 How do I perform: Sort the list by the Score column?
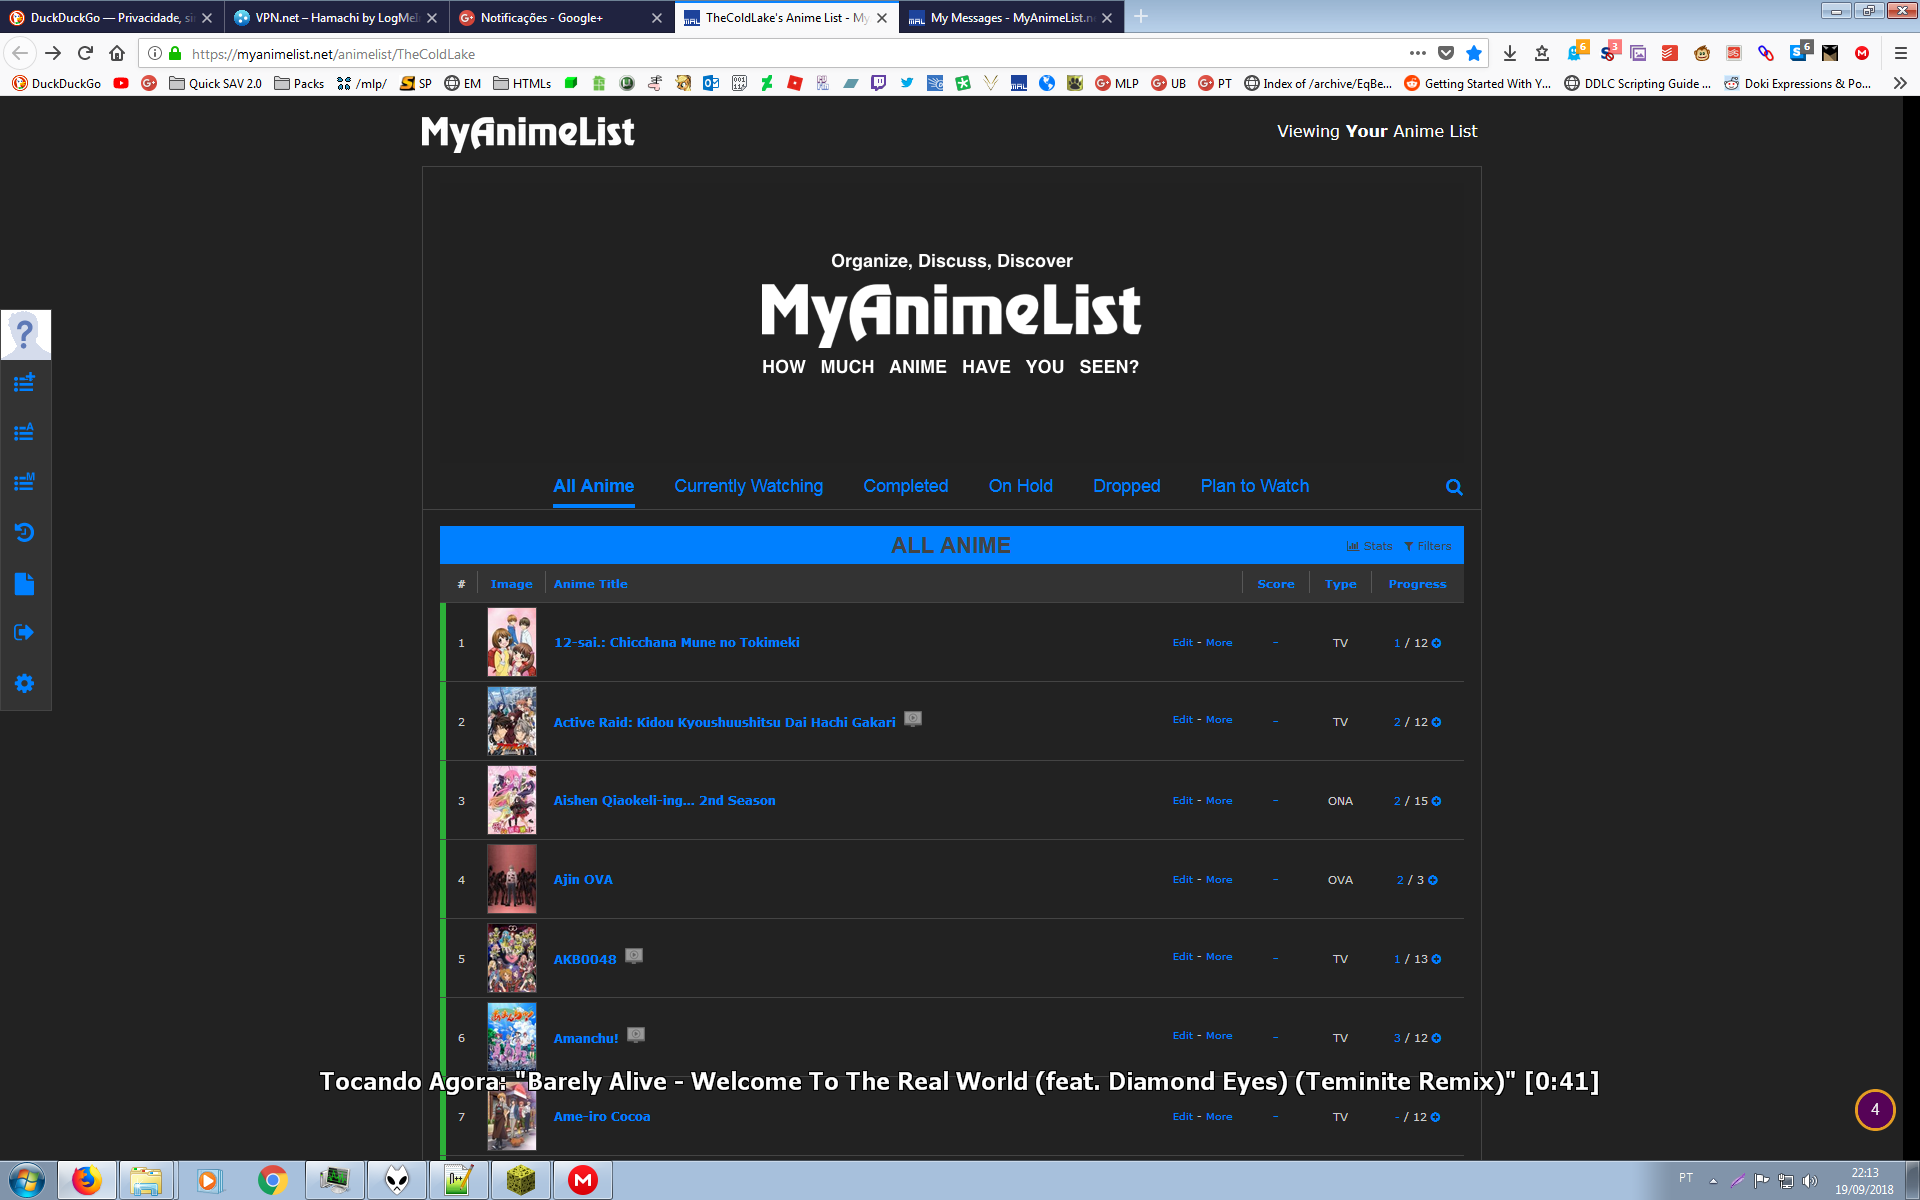[1275, 584]
